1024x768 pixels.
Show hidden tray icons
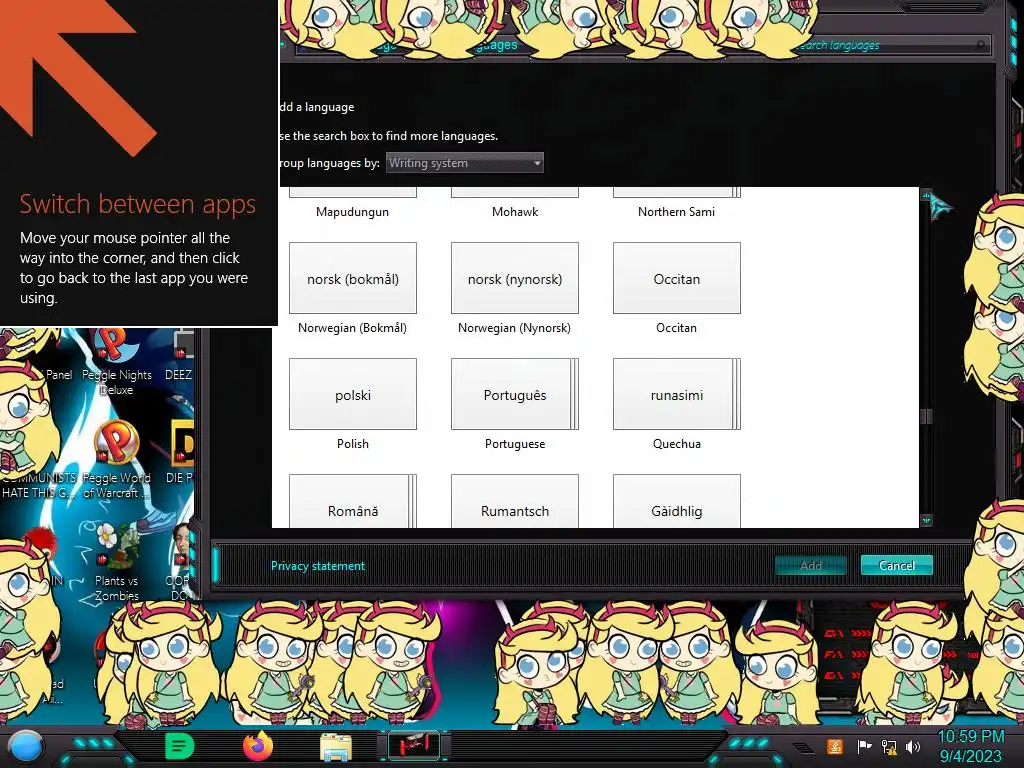coord(804,747)
